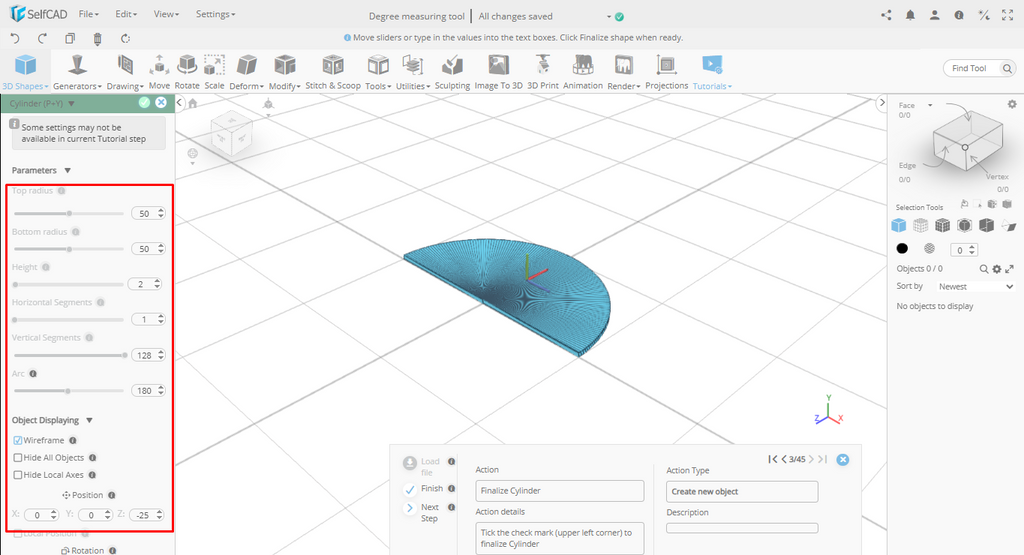The width and height of the screenshot is (1024, 555).
Task: Toggle the wireframe sphere display mode
Action: 929,249
